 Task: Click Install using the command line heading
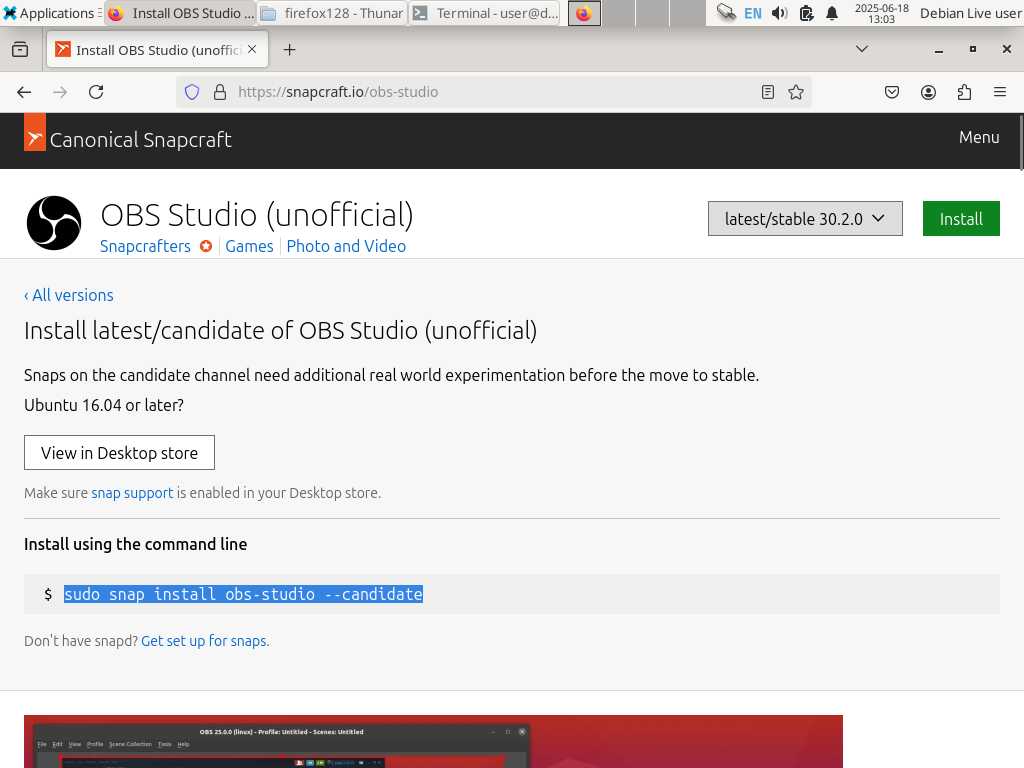[x=136, y=544]
